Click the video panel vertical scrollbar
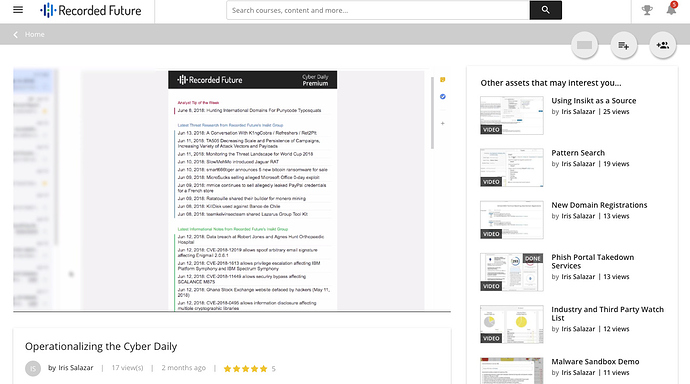The width and height of the screenshot is (690, 384). [x=432, y=113]
